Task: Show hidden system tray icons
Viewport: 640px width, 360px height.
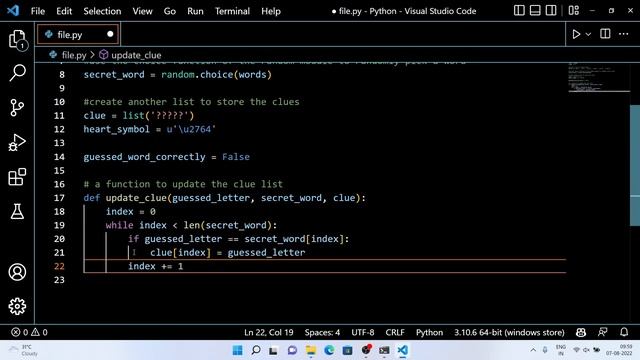Action: click(x=533, y=350)
